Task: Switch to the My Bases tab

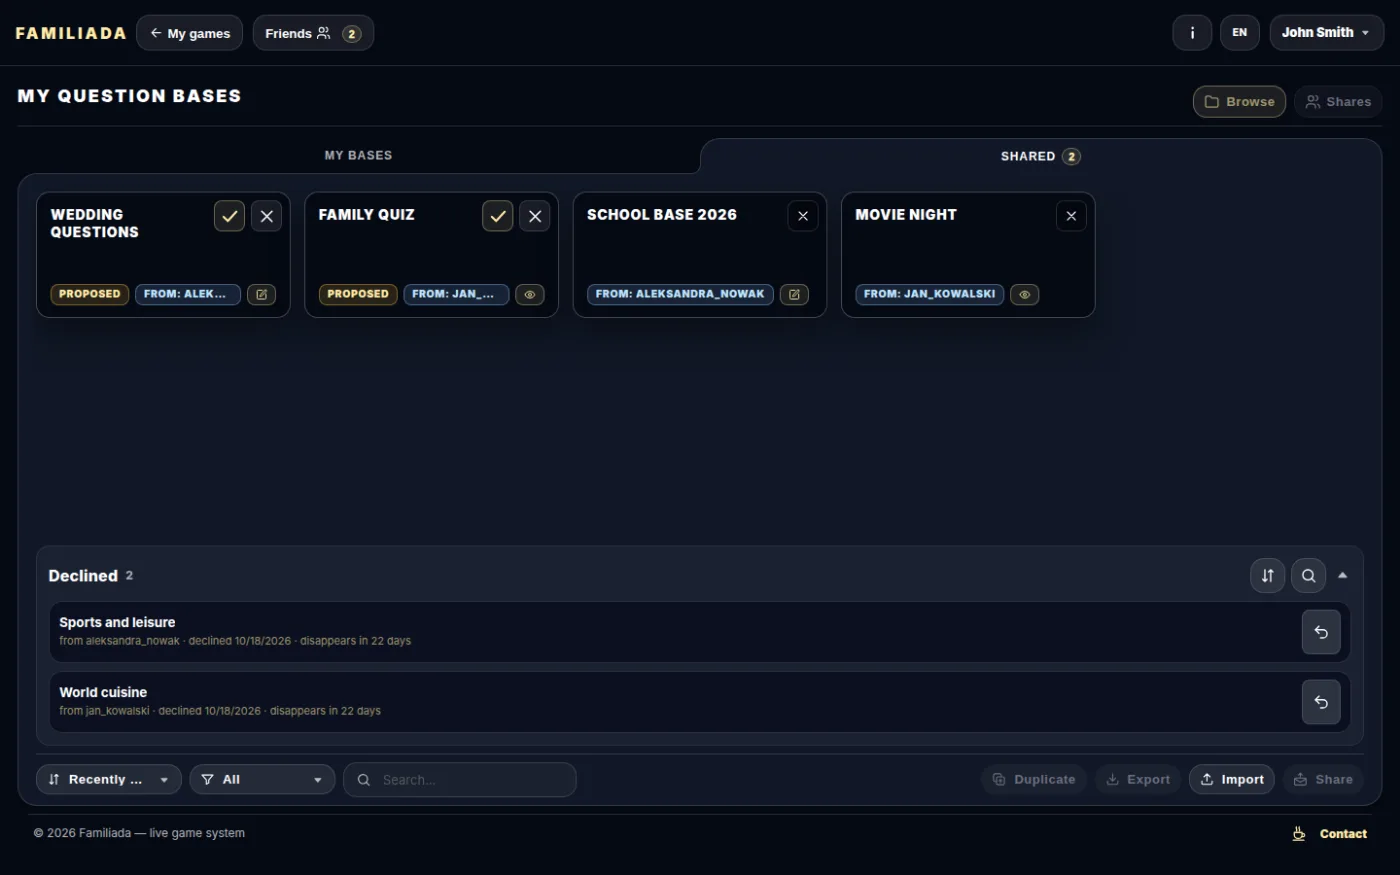Action: pos(358,155)
